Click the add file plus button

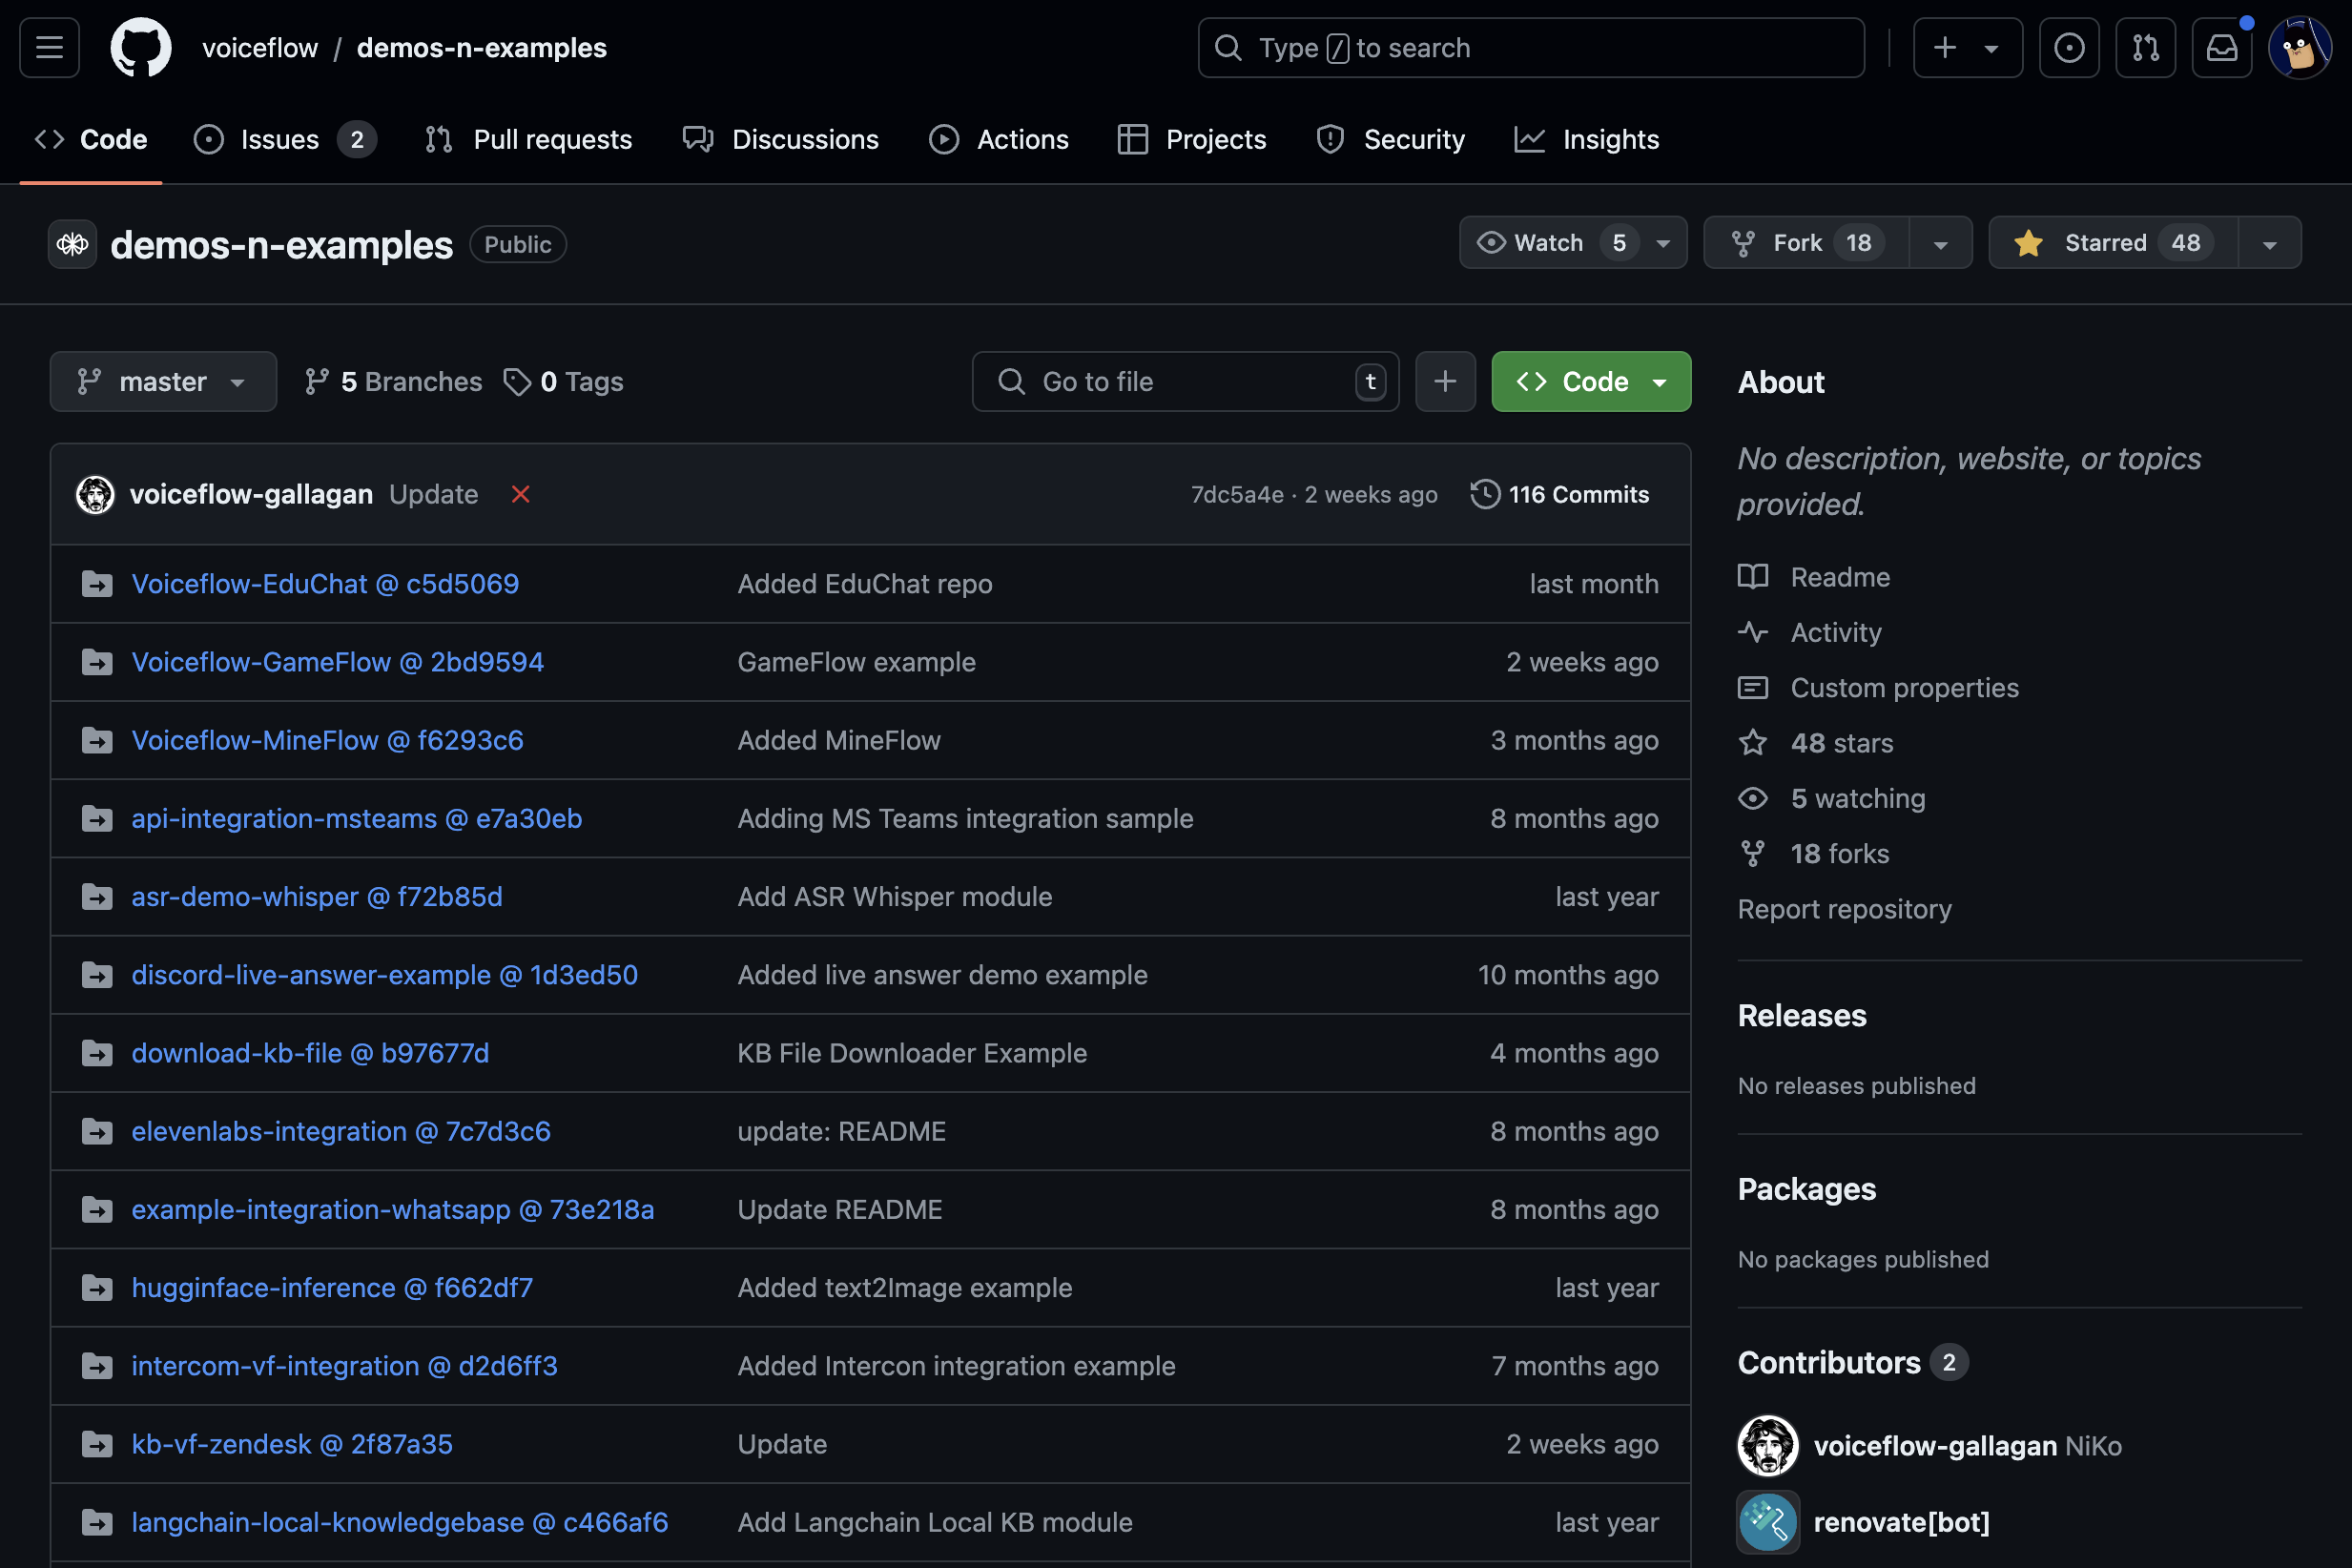coord(1445,381)
